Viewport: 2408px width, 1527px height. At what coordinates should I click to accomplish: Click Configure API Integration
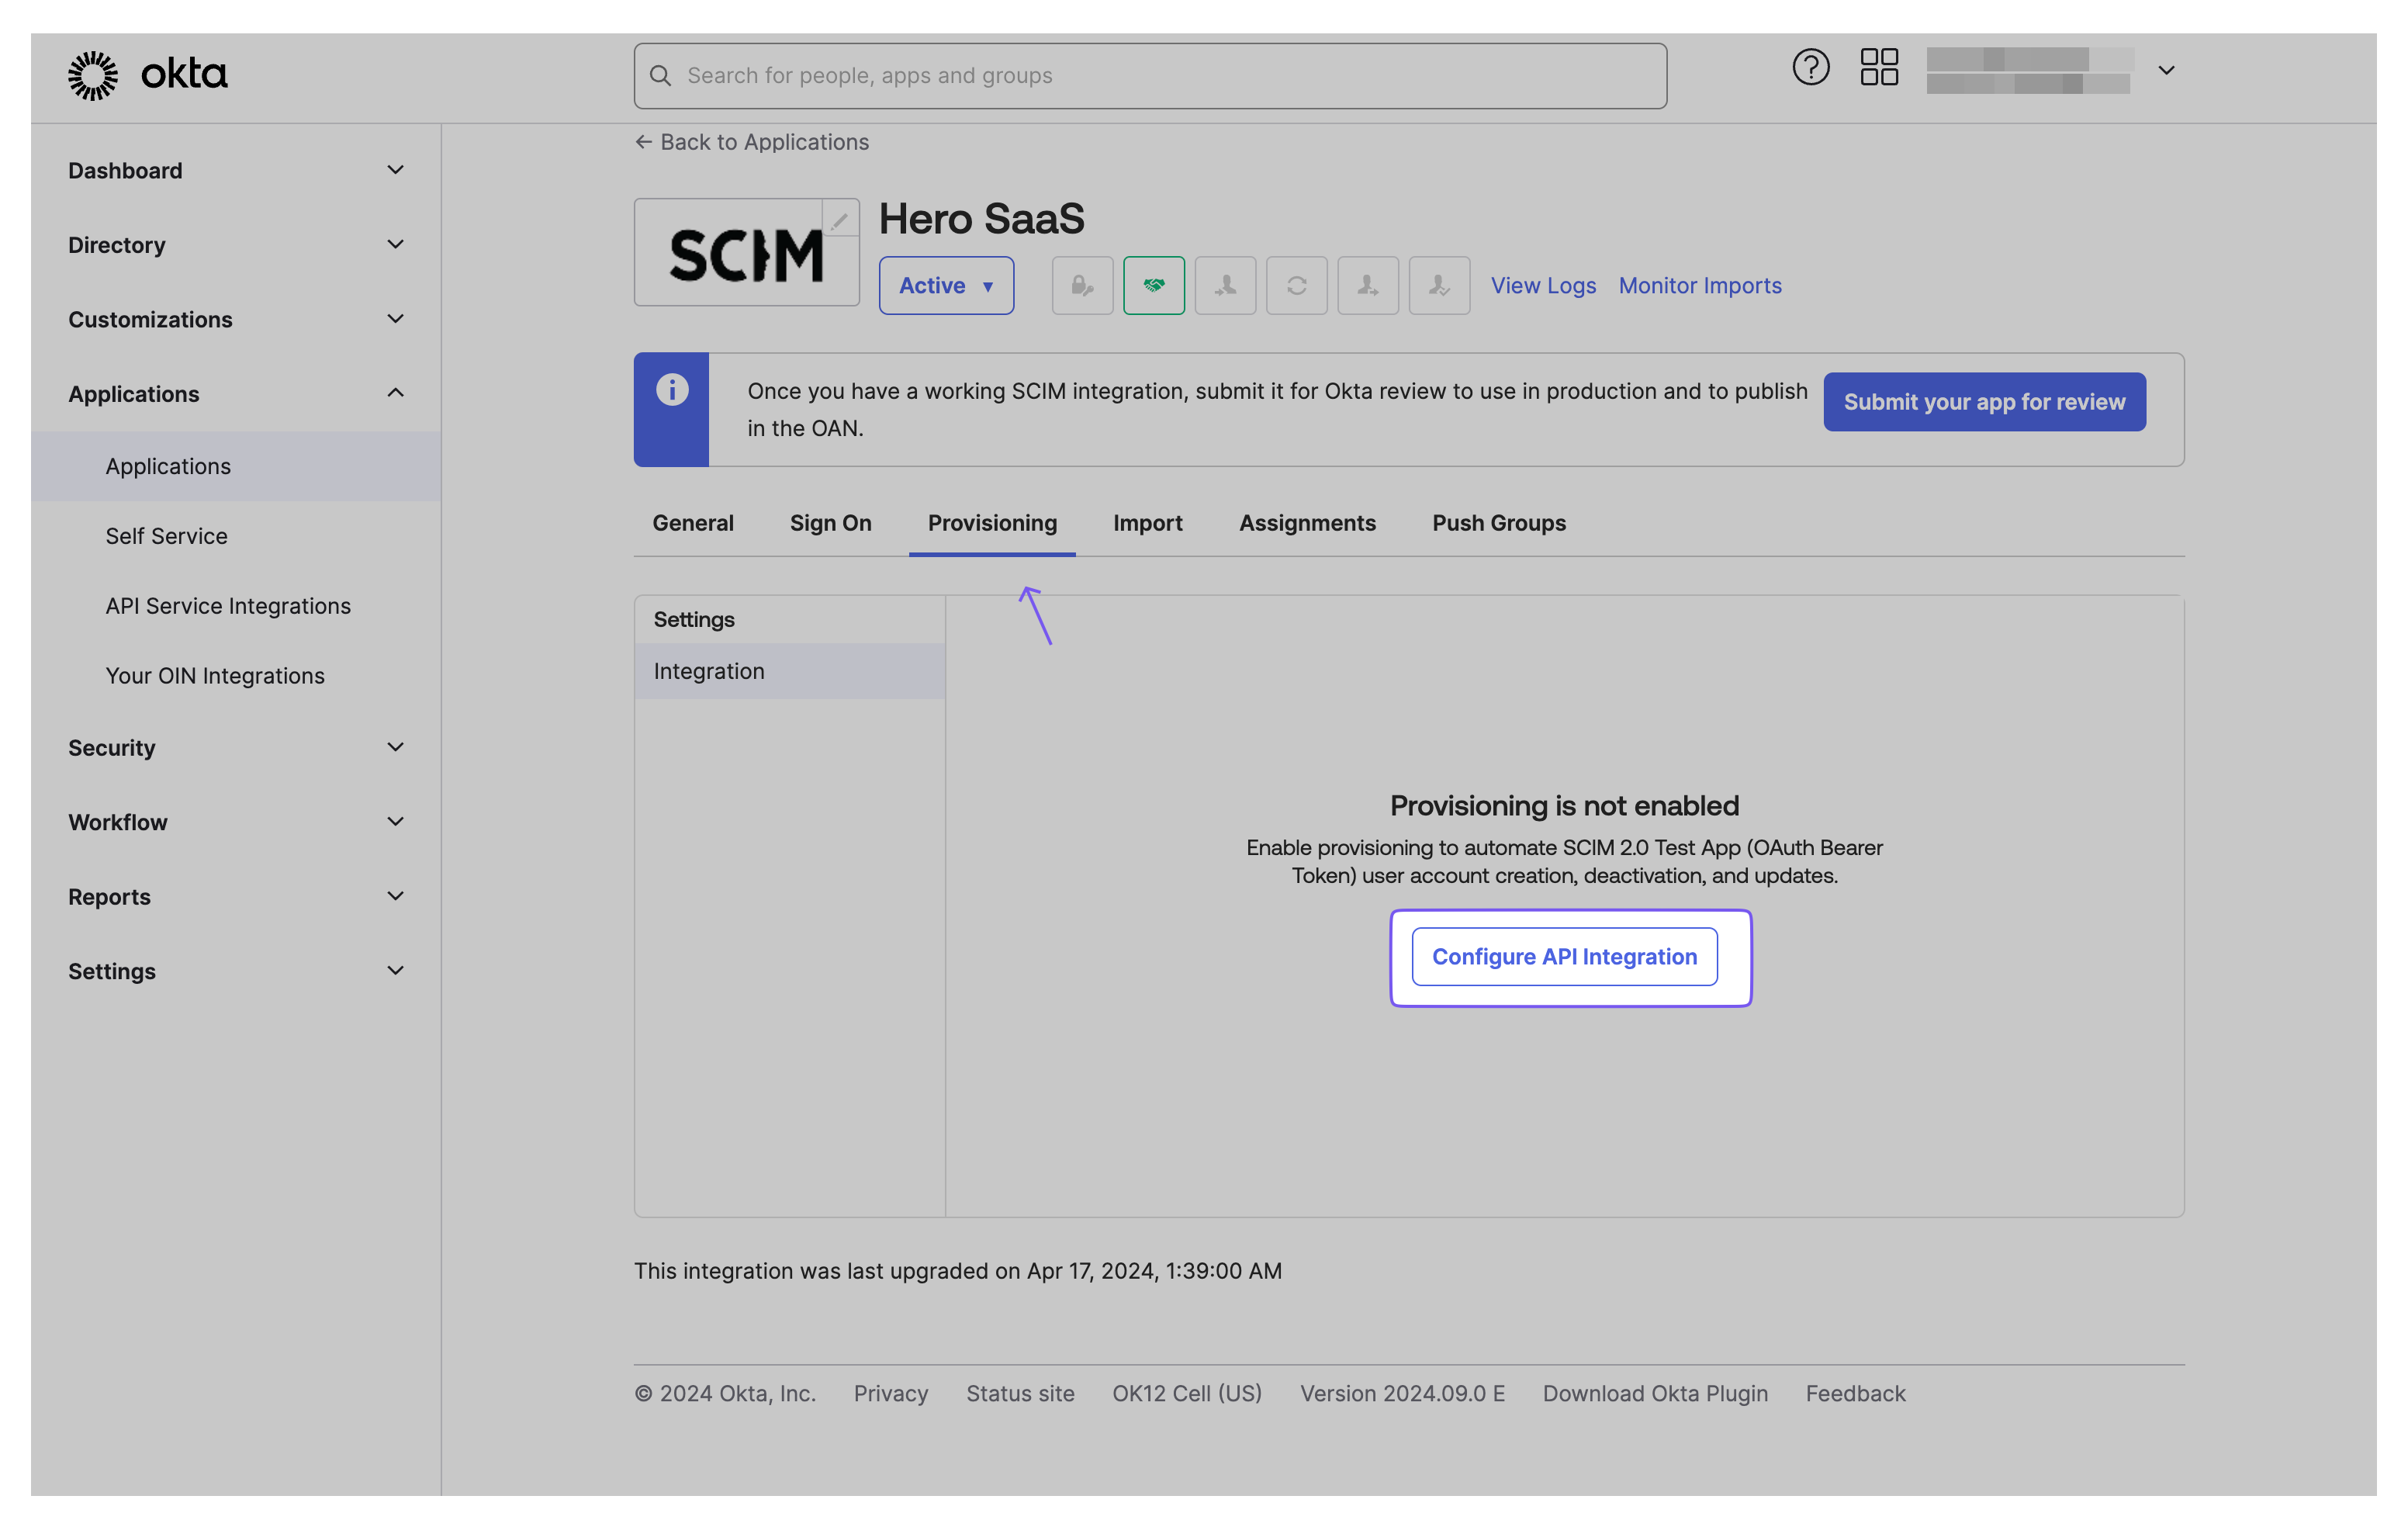(x=1564, y=956)
